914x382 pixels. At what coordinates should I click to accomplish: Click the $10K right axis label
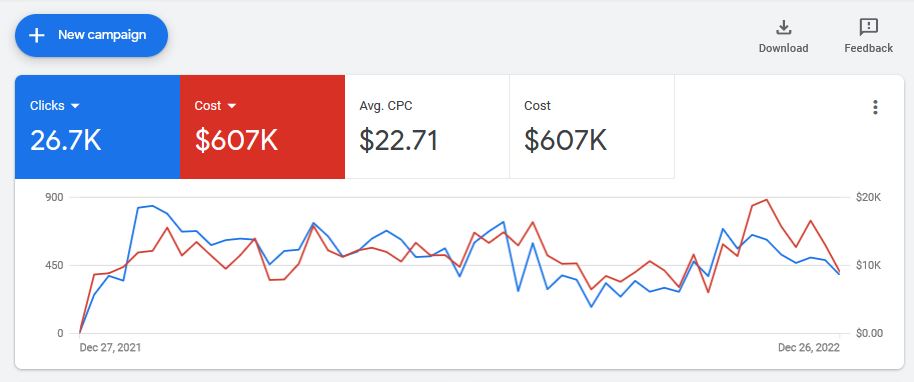click(x=868, y=265)
